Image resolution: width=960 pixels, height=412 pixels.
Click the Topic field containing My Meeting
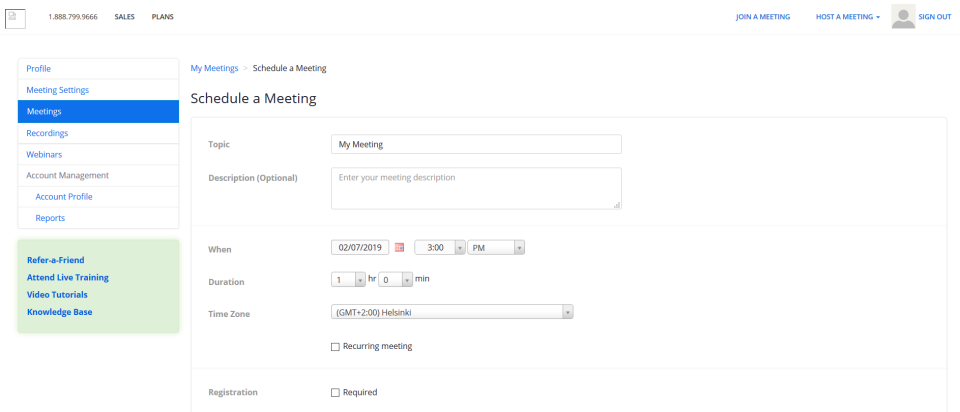[x=476, y=144]
